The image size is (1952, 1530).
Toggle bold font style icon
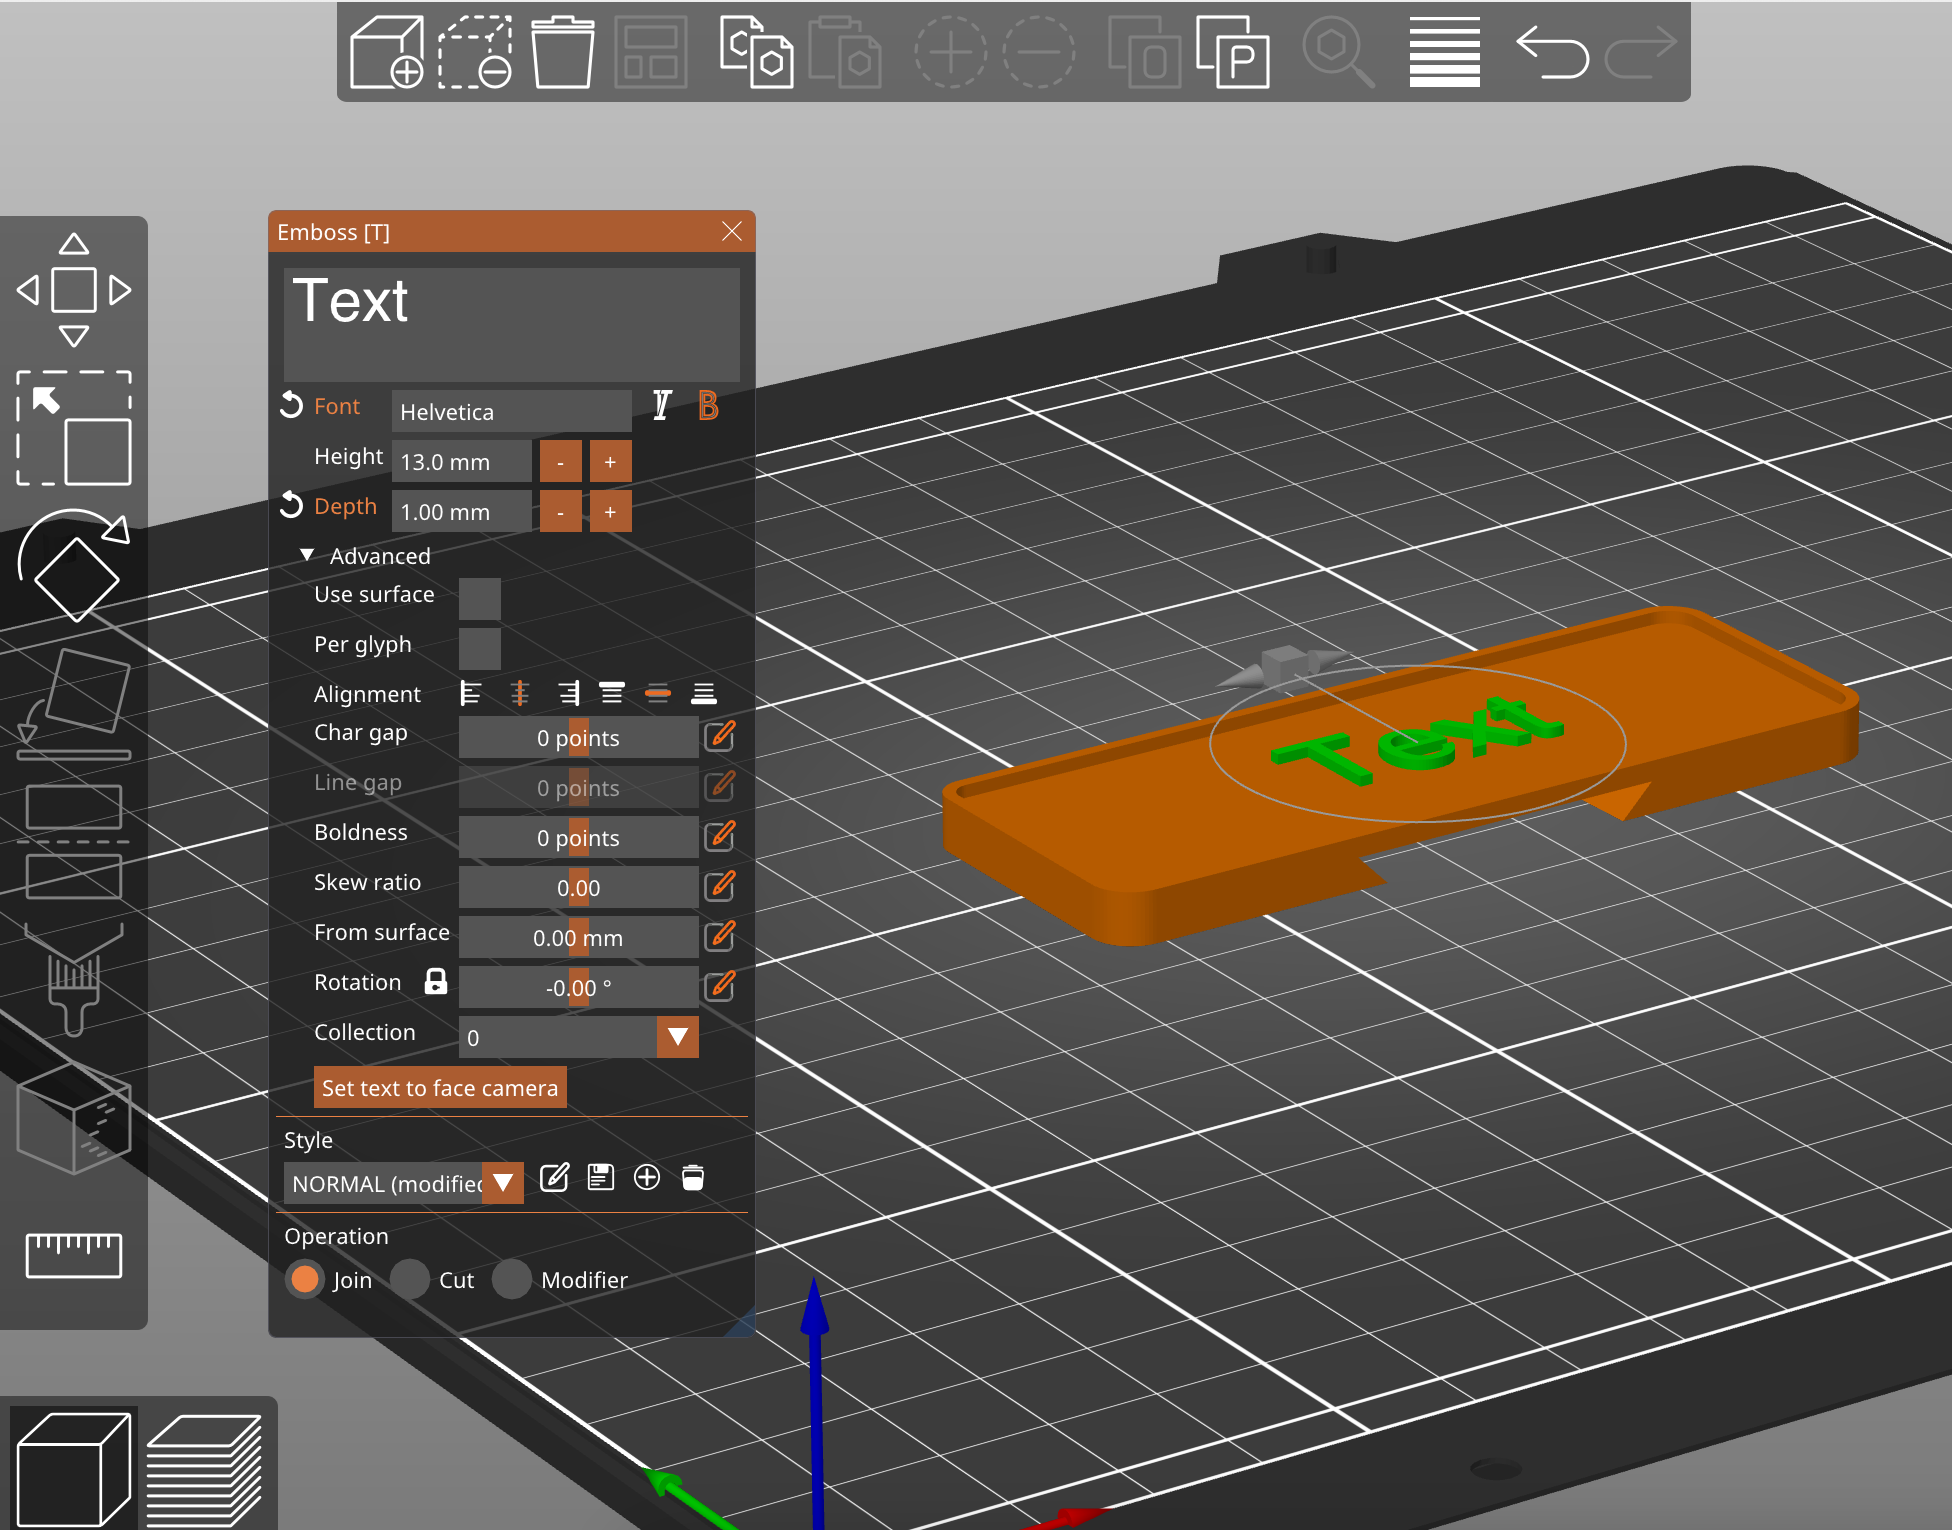tap(708, 406)
